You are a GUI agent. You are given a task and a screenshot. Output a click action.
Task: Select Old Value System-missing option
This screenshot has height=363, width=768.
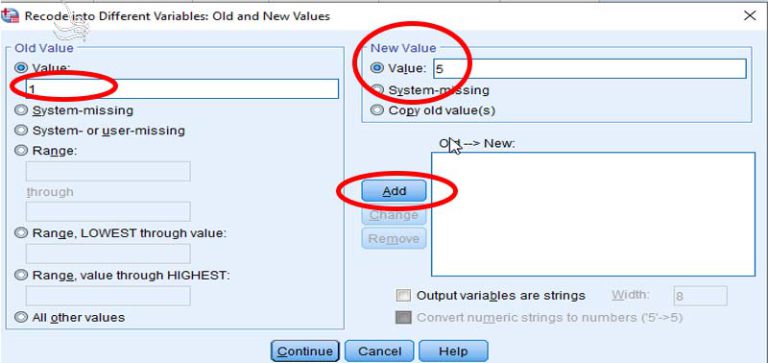21,110
